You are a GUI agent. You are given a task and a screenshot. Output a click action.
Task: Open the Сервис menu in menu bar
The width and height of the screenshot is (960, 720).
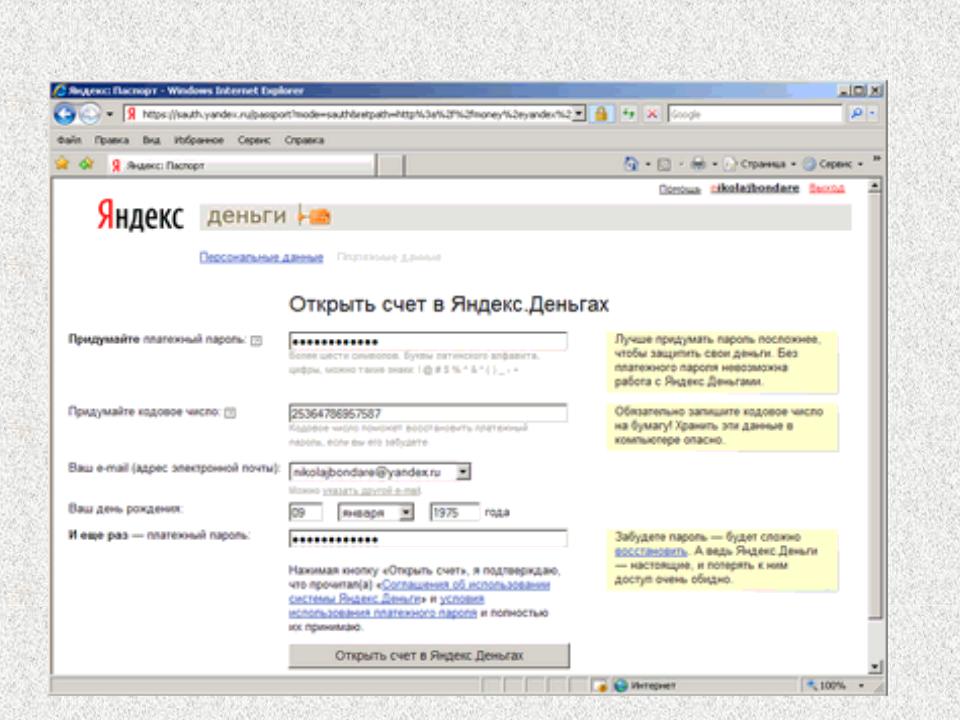tap(253, 140)
